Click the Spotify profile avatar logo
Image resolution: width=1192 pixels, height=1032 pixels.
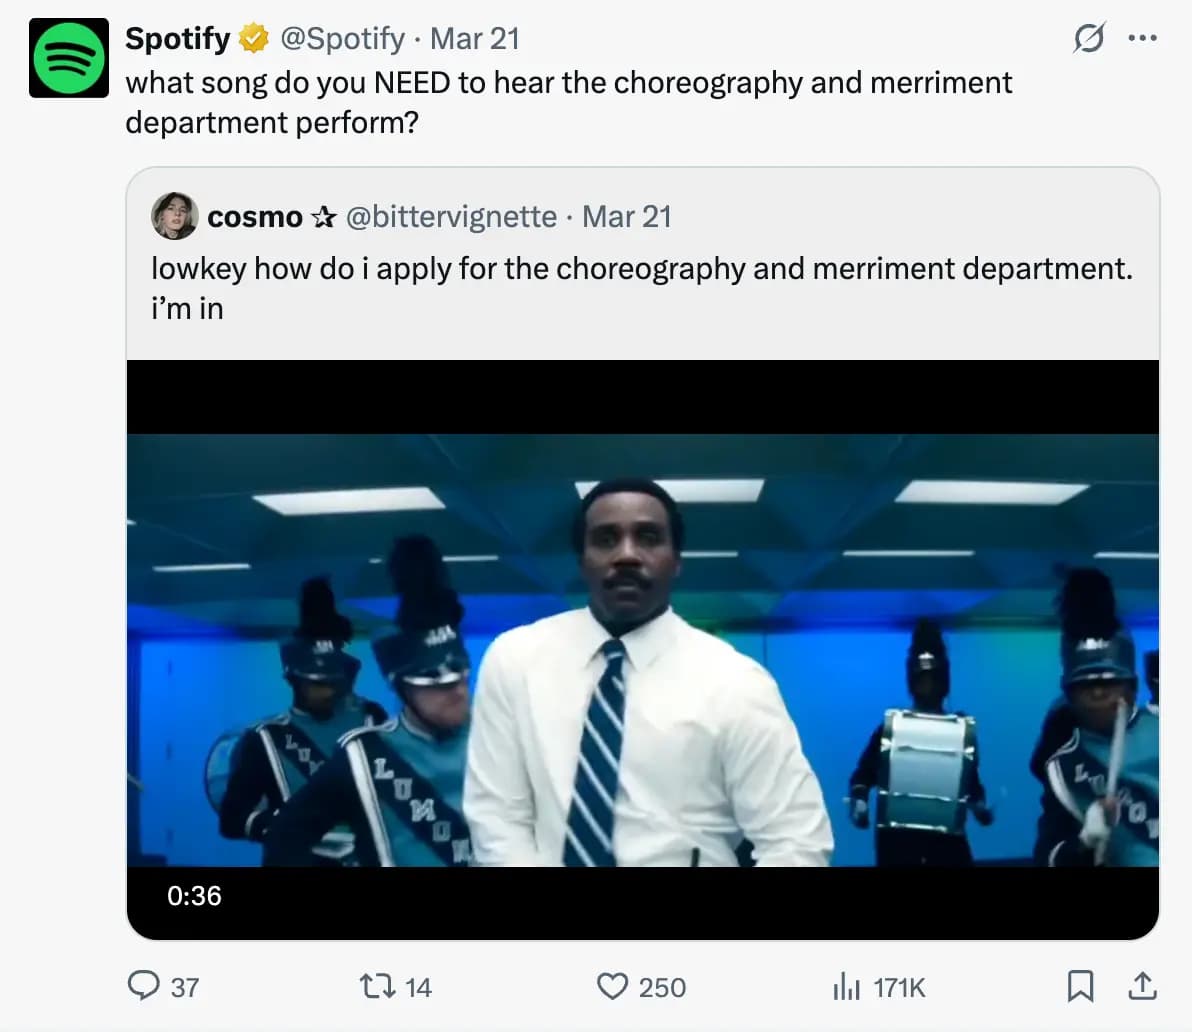[68, 58]
